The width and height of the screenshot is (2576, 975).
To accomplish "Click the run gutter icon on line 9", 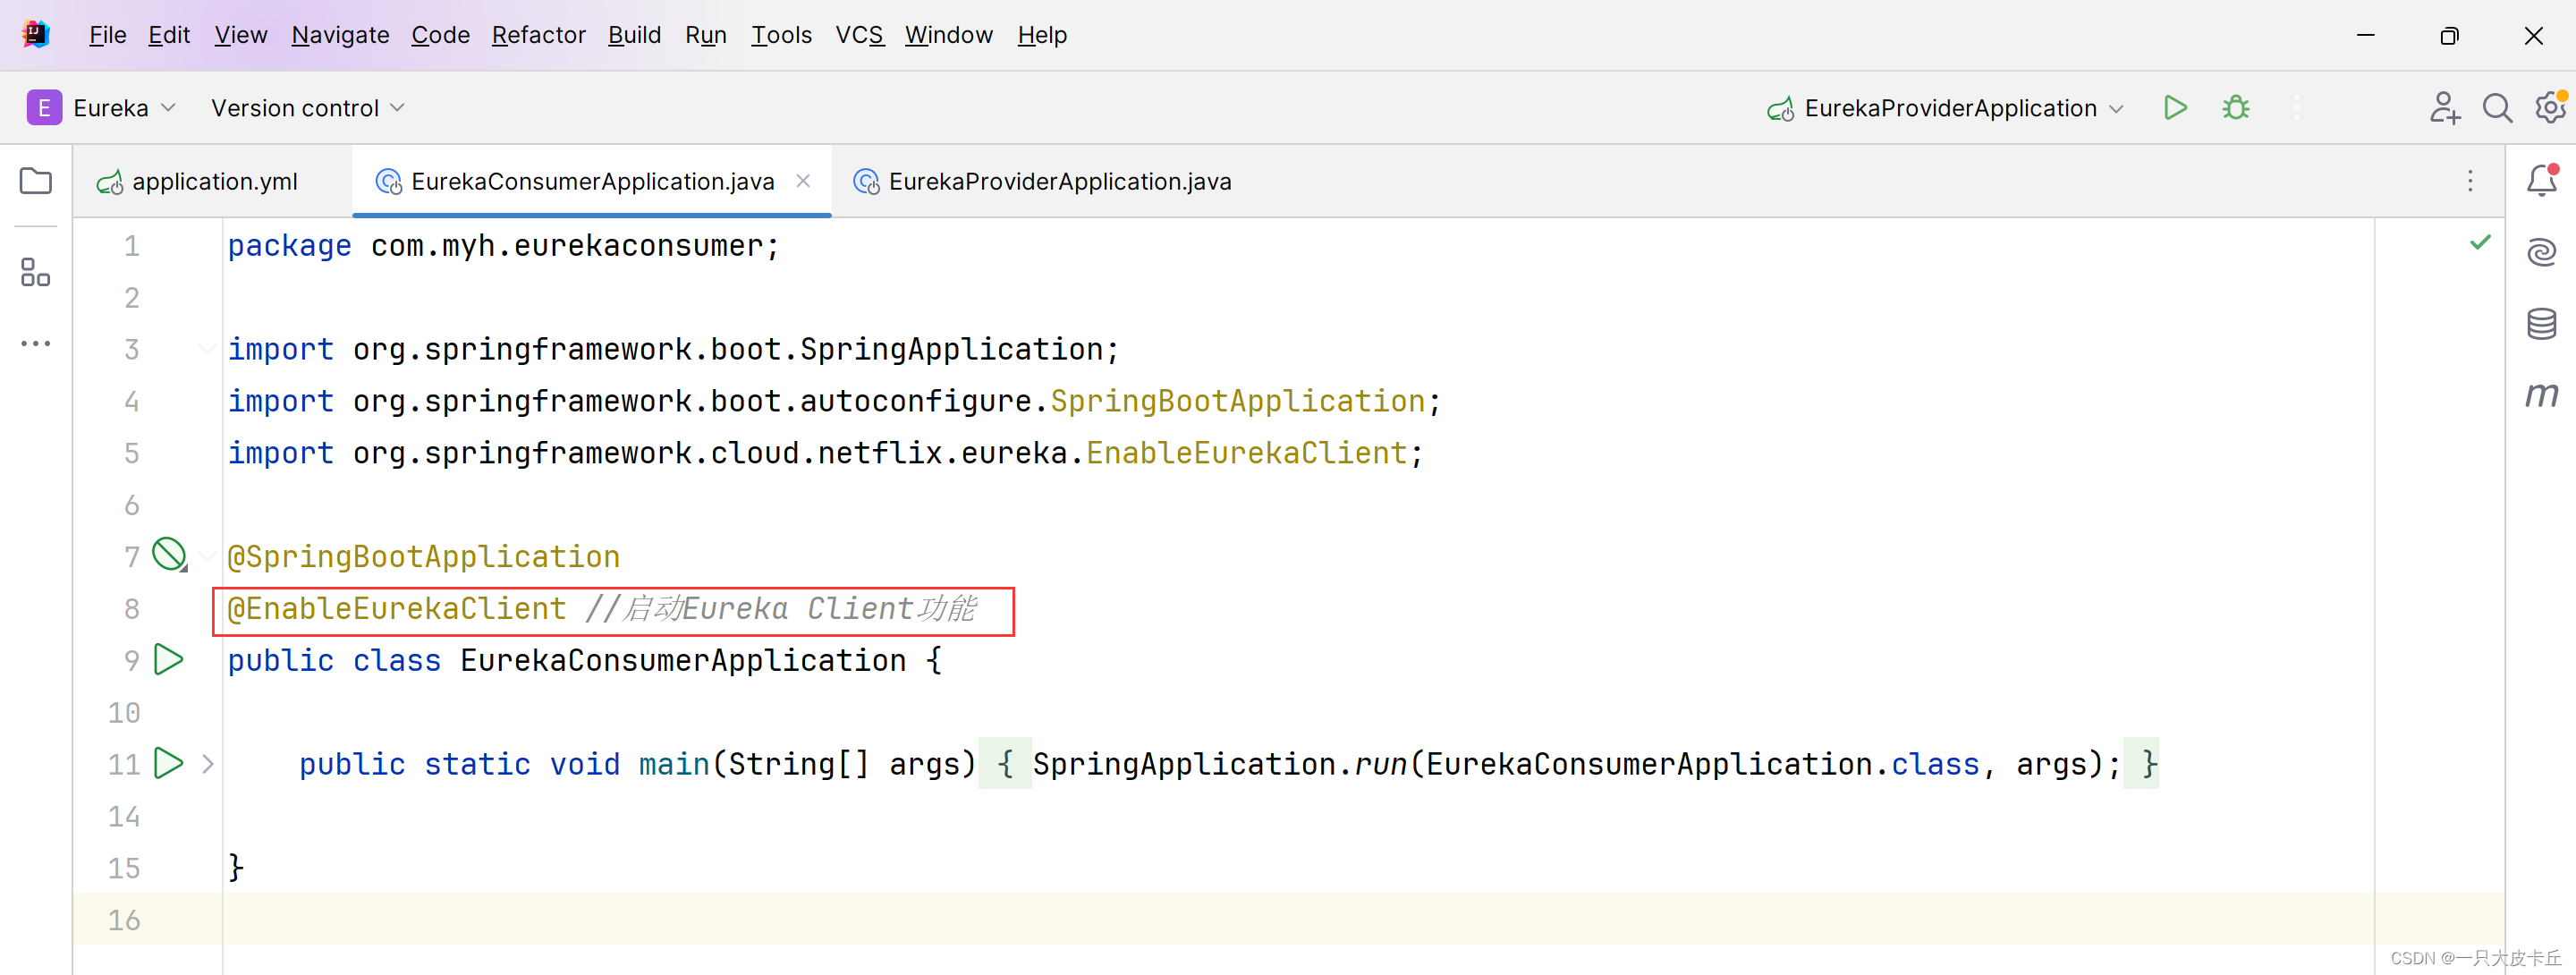I will point(169,660).
